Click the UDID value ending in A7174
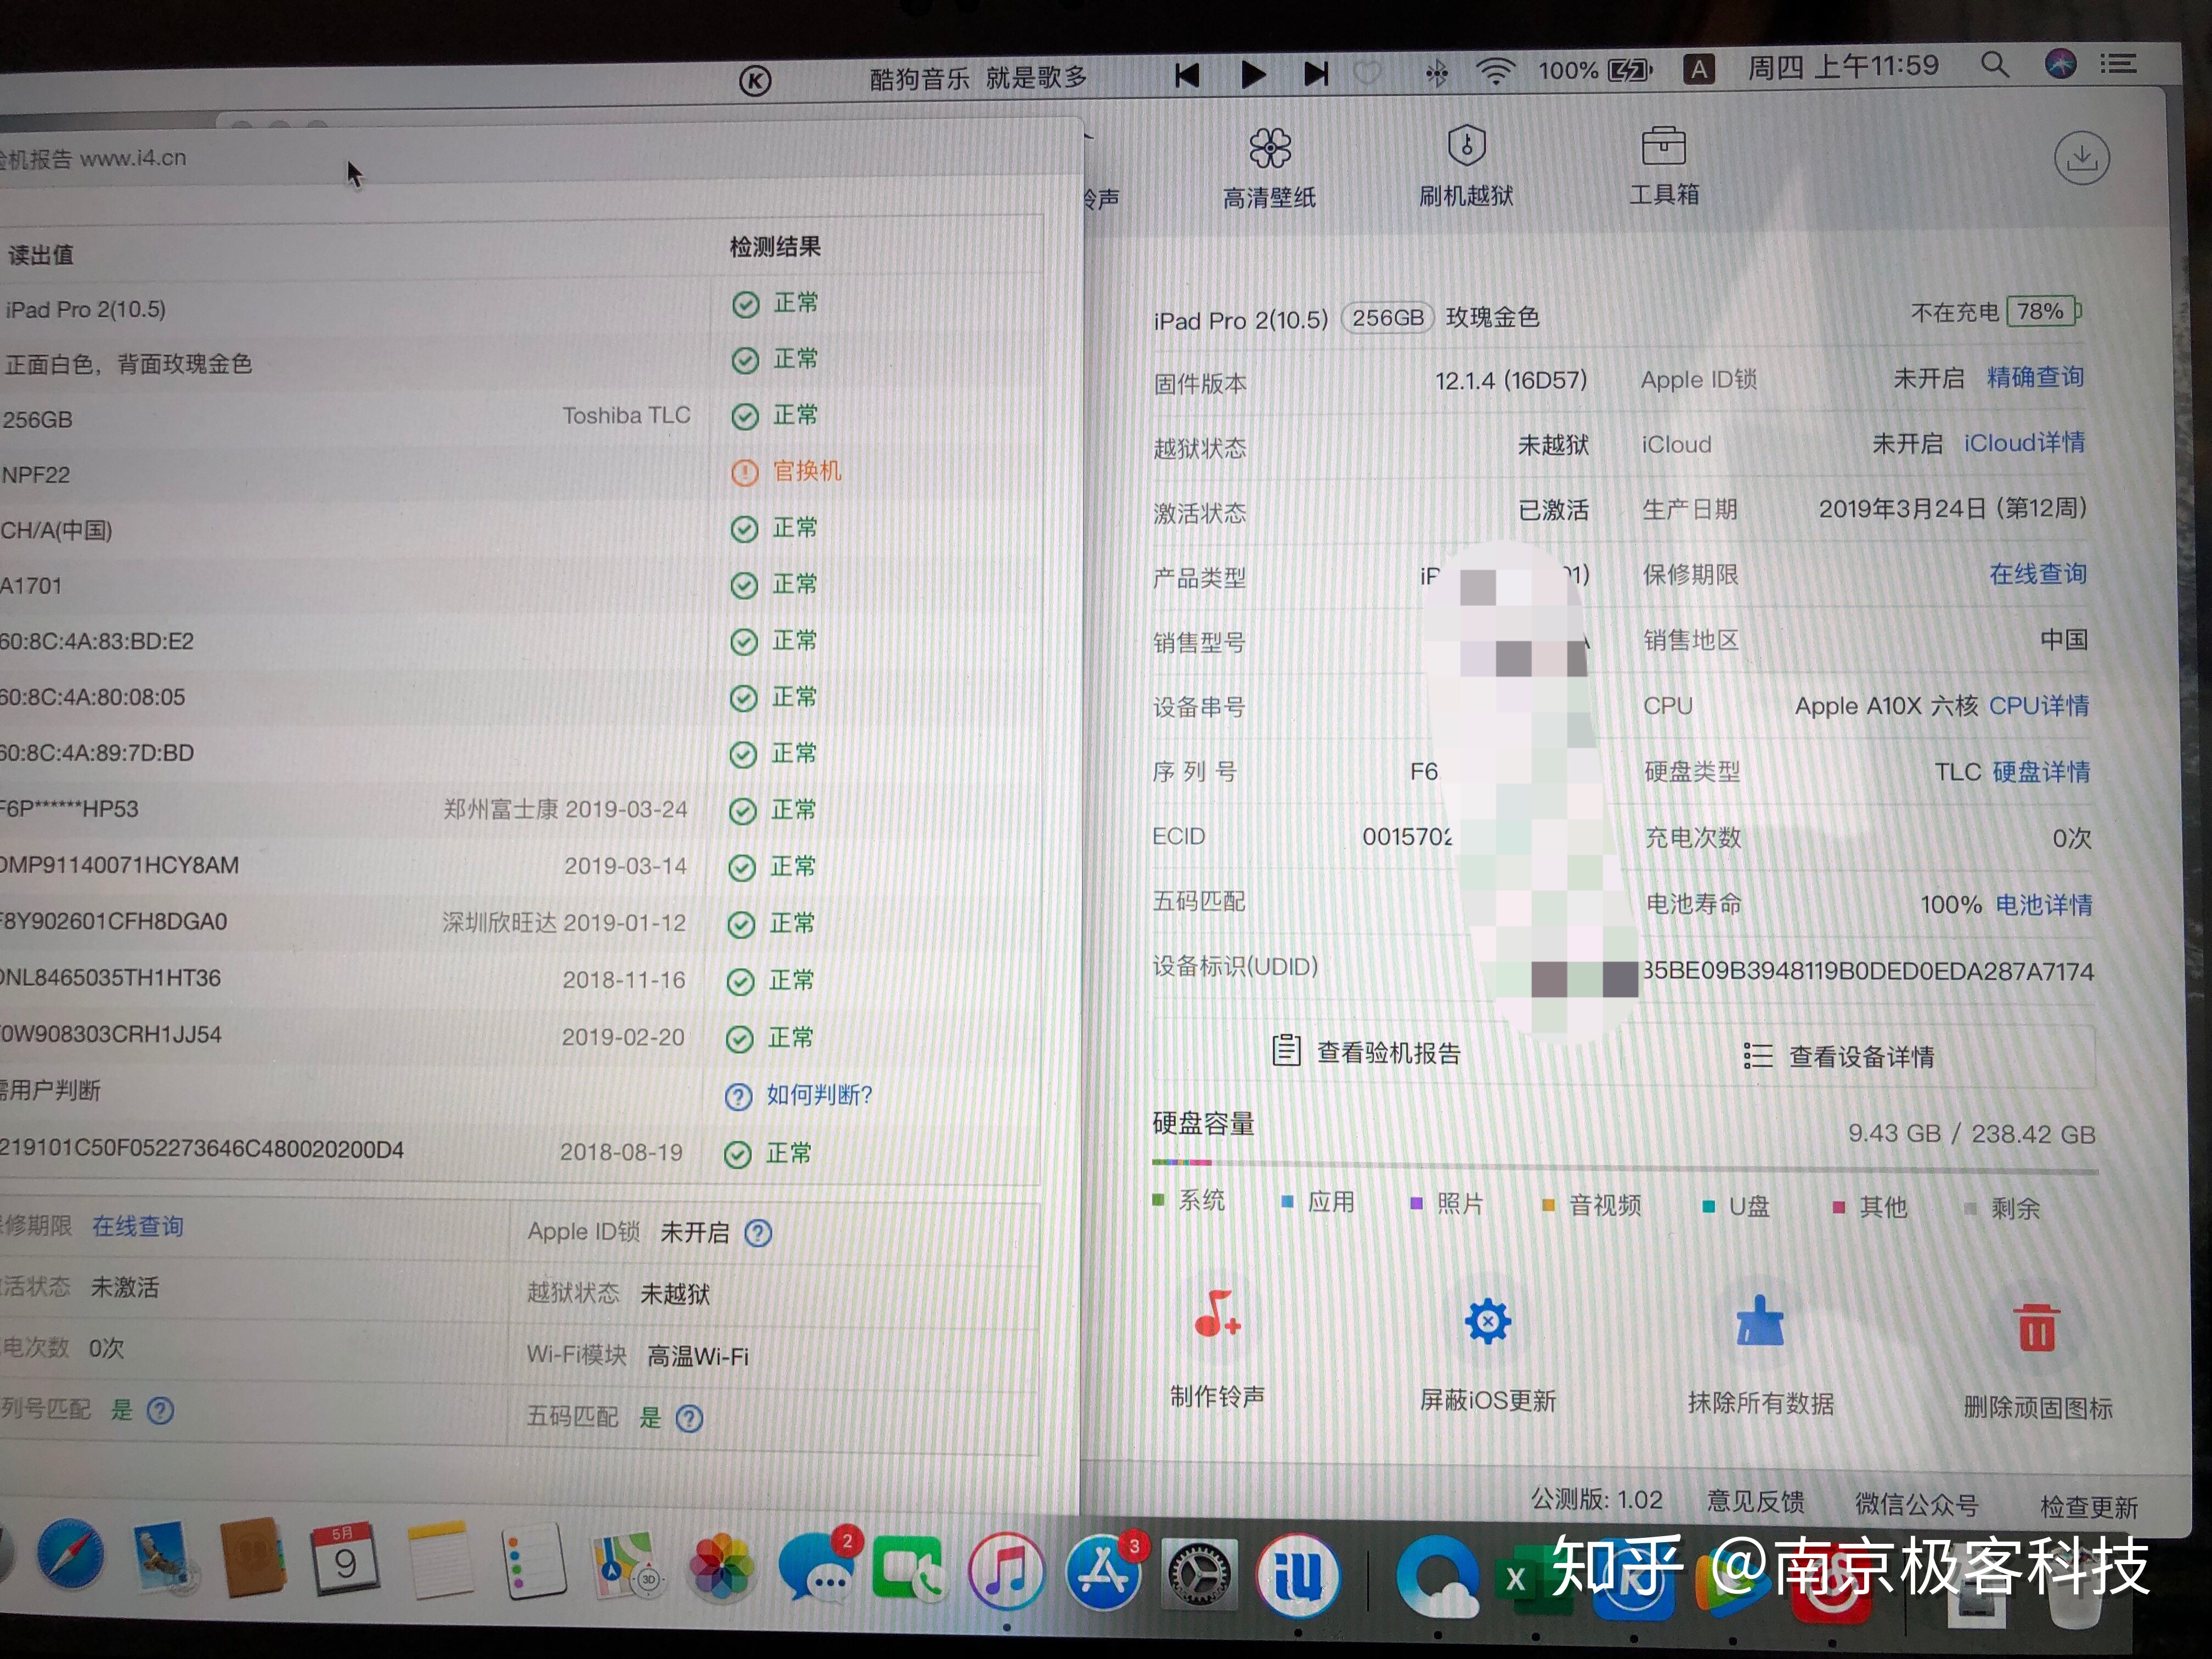Viewport: 2212px width, 1659px height. pyautogui.click(x=1868, y=971)
